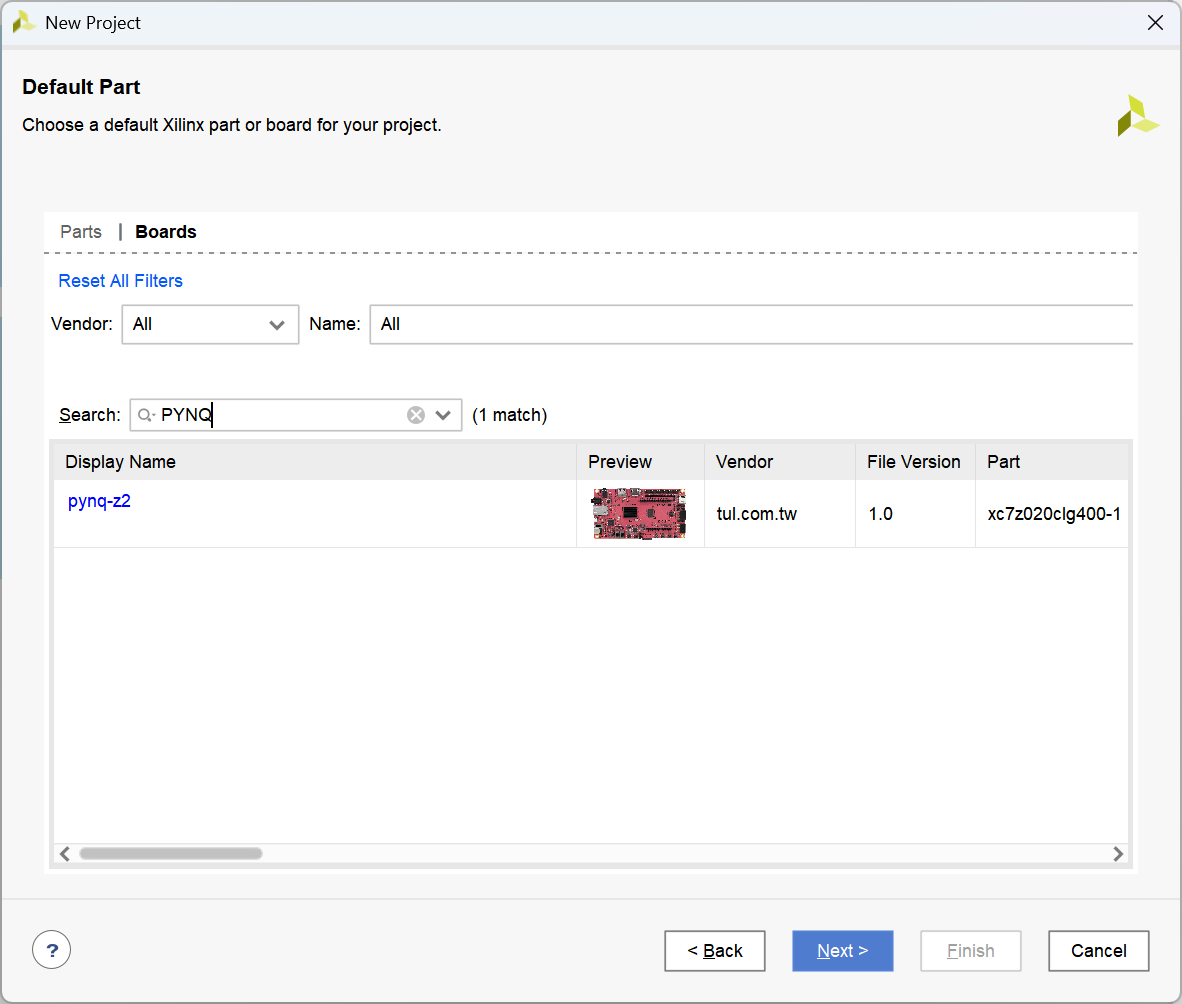Sort by Vendor column header
The width and height of the screenshot is (1182, 1004).
(779, 461)
